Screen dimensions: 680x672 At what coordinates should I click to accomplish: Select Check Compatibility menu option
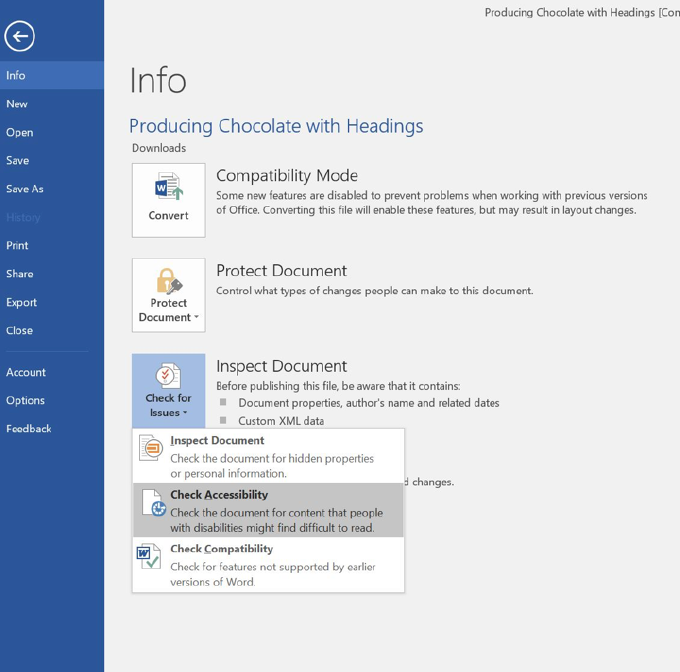[x=268, y=564]
